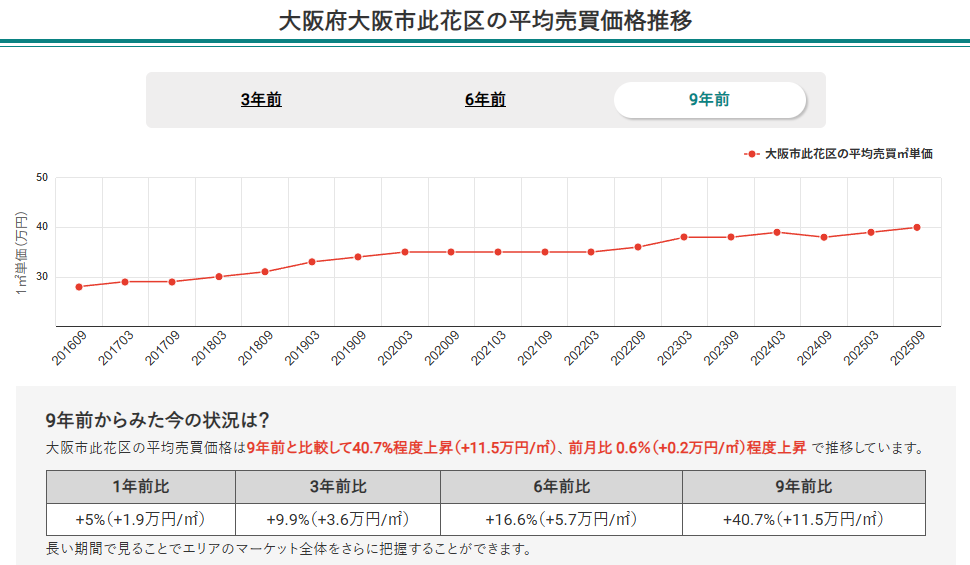970x565 pixels.
Task: Click the red legend marker icon
Action: coord(752,154)
